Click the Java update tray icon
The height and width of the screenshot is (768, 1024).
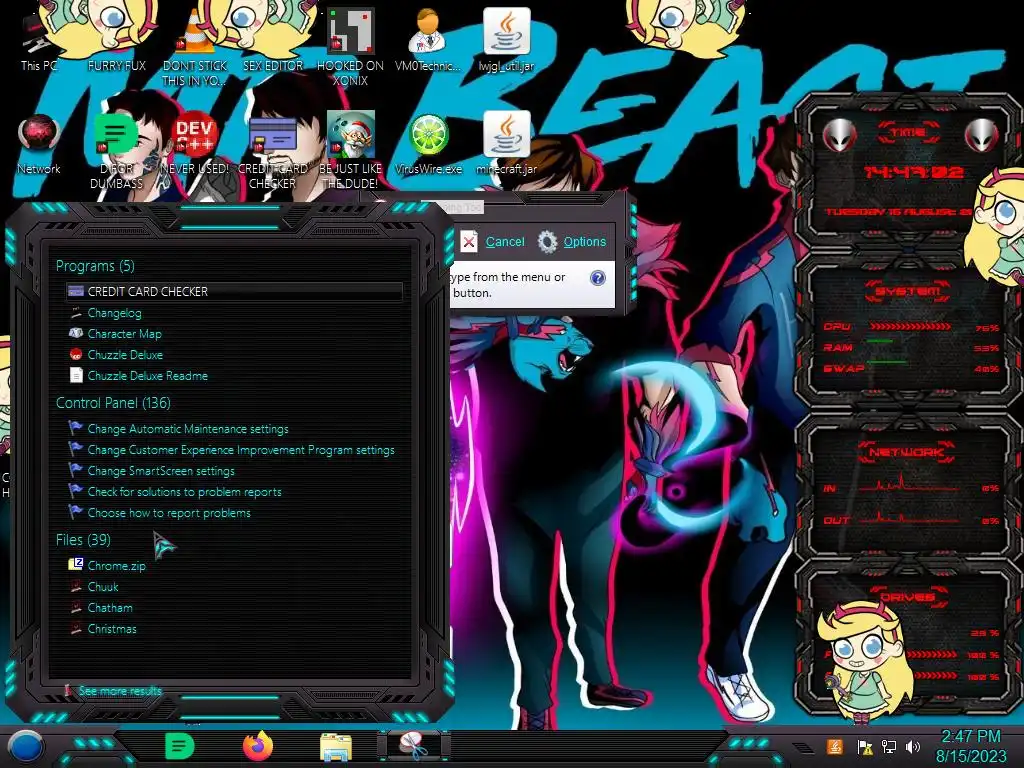pyautogui.click(x=834, y=746)
